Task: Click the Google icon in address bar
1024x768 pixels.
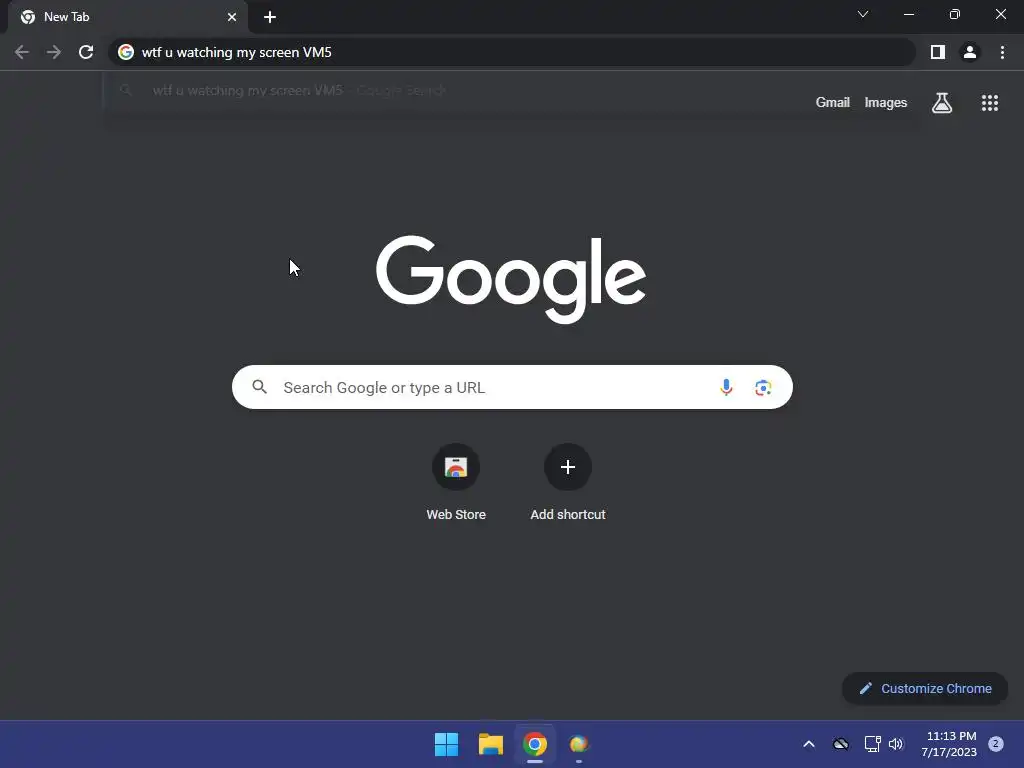Action: tap(126, 52)
